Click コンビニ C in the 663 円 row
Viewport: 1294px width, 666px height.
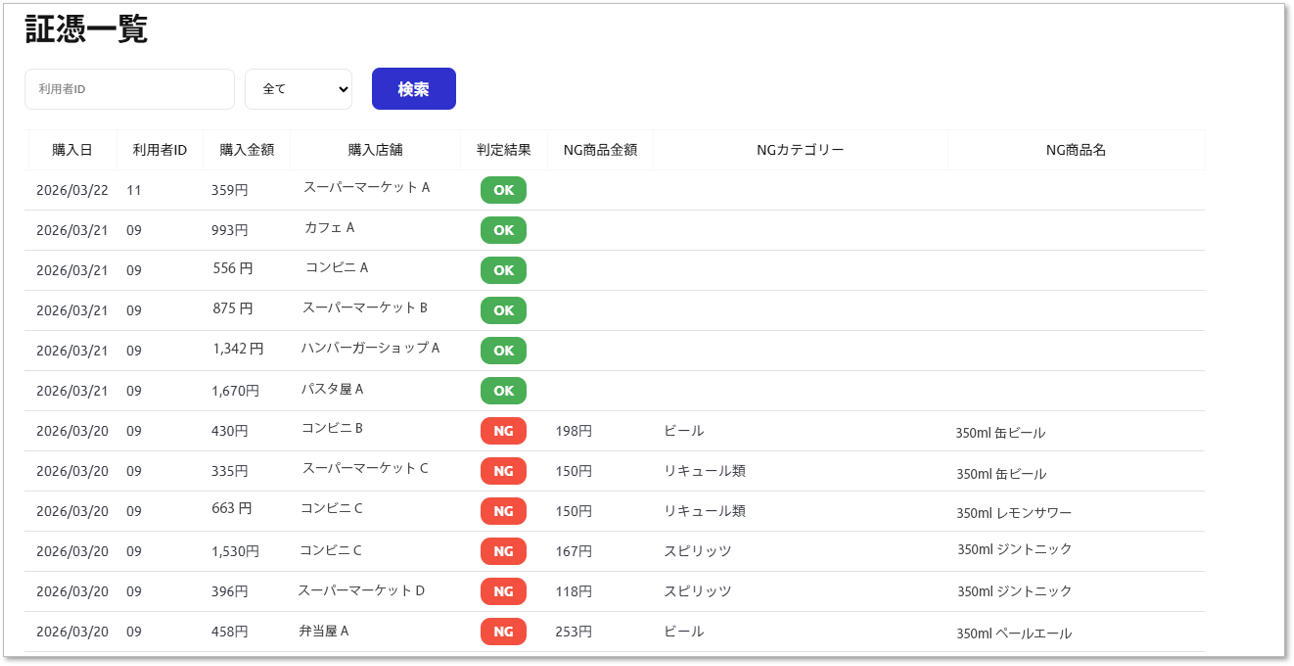(332, 508)
